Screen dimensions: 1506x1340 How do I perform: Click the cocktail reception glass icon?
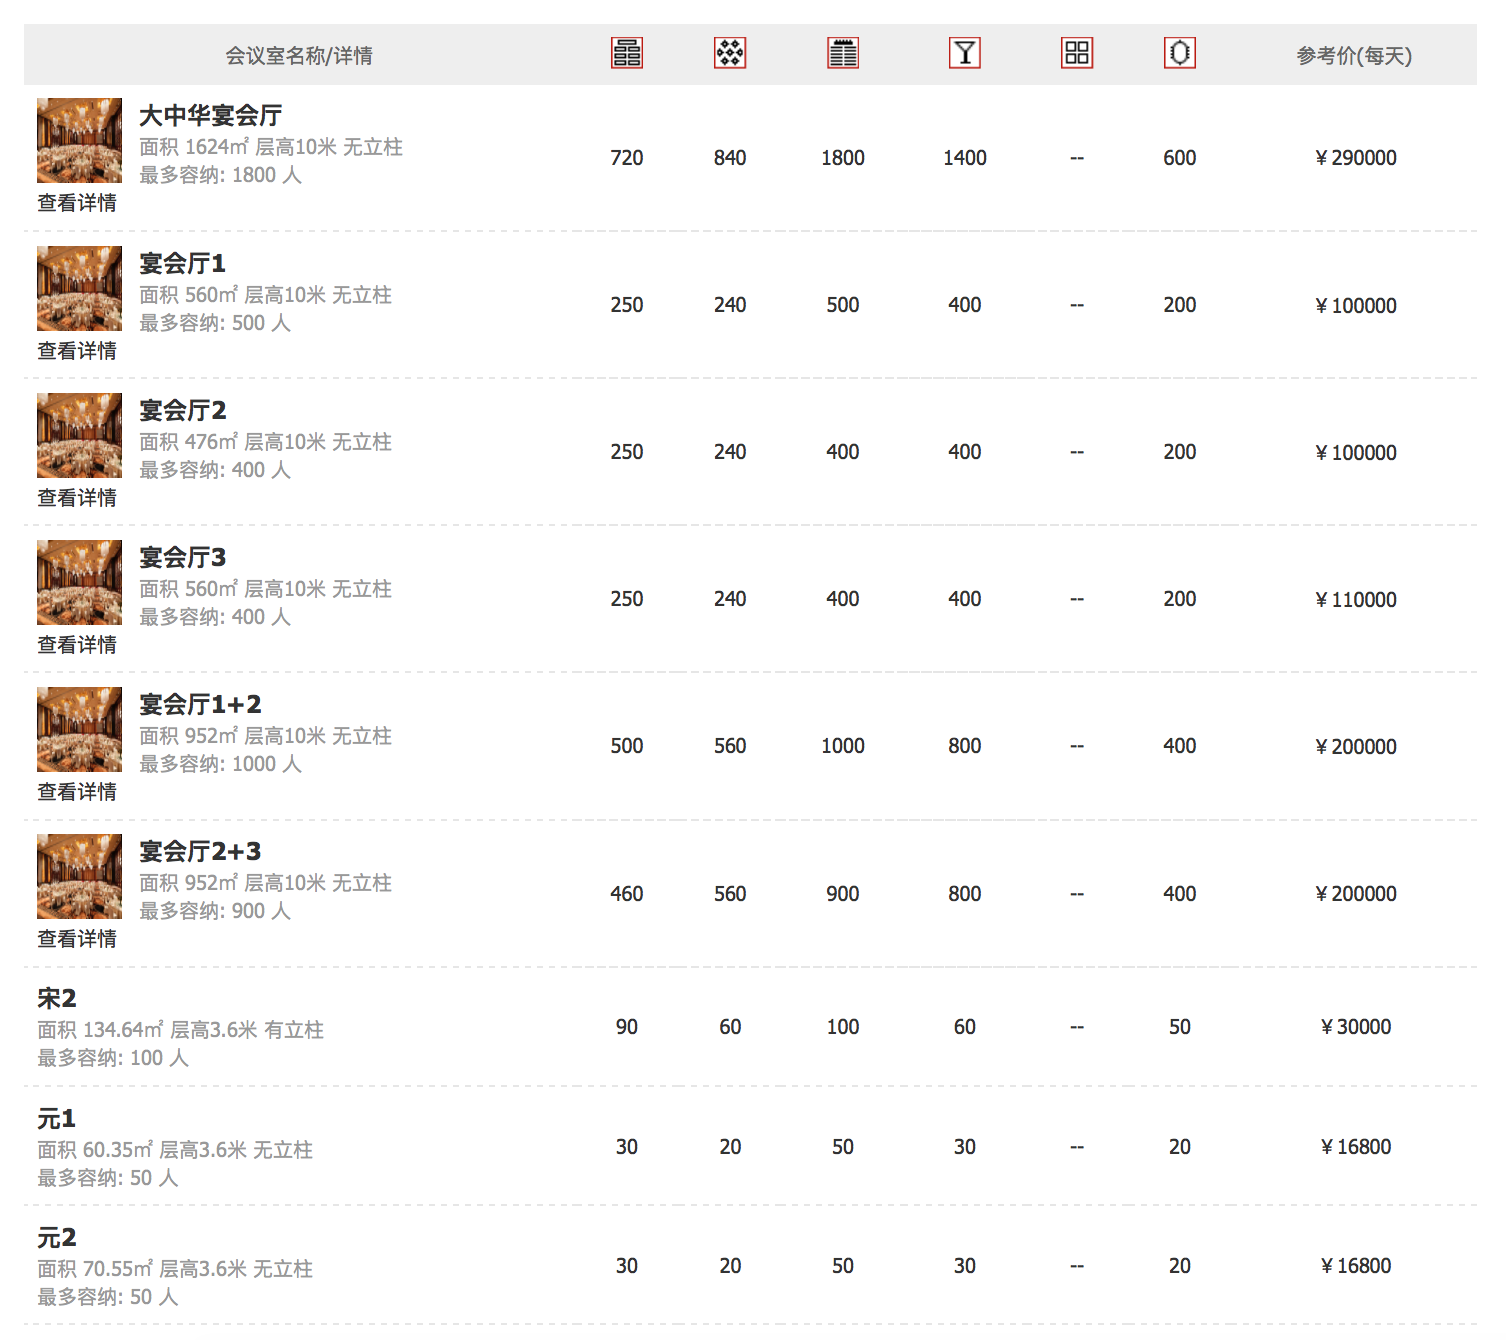pyautogui.click(x=965, y=53)
